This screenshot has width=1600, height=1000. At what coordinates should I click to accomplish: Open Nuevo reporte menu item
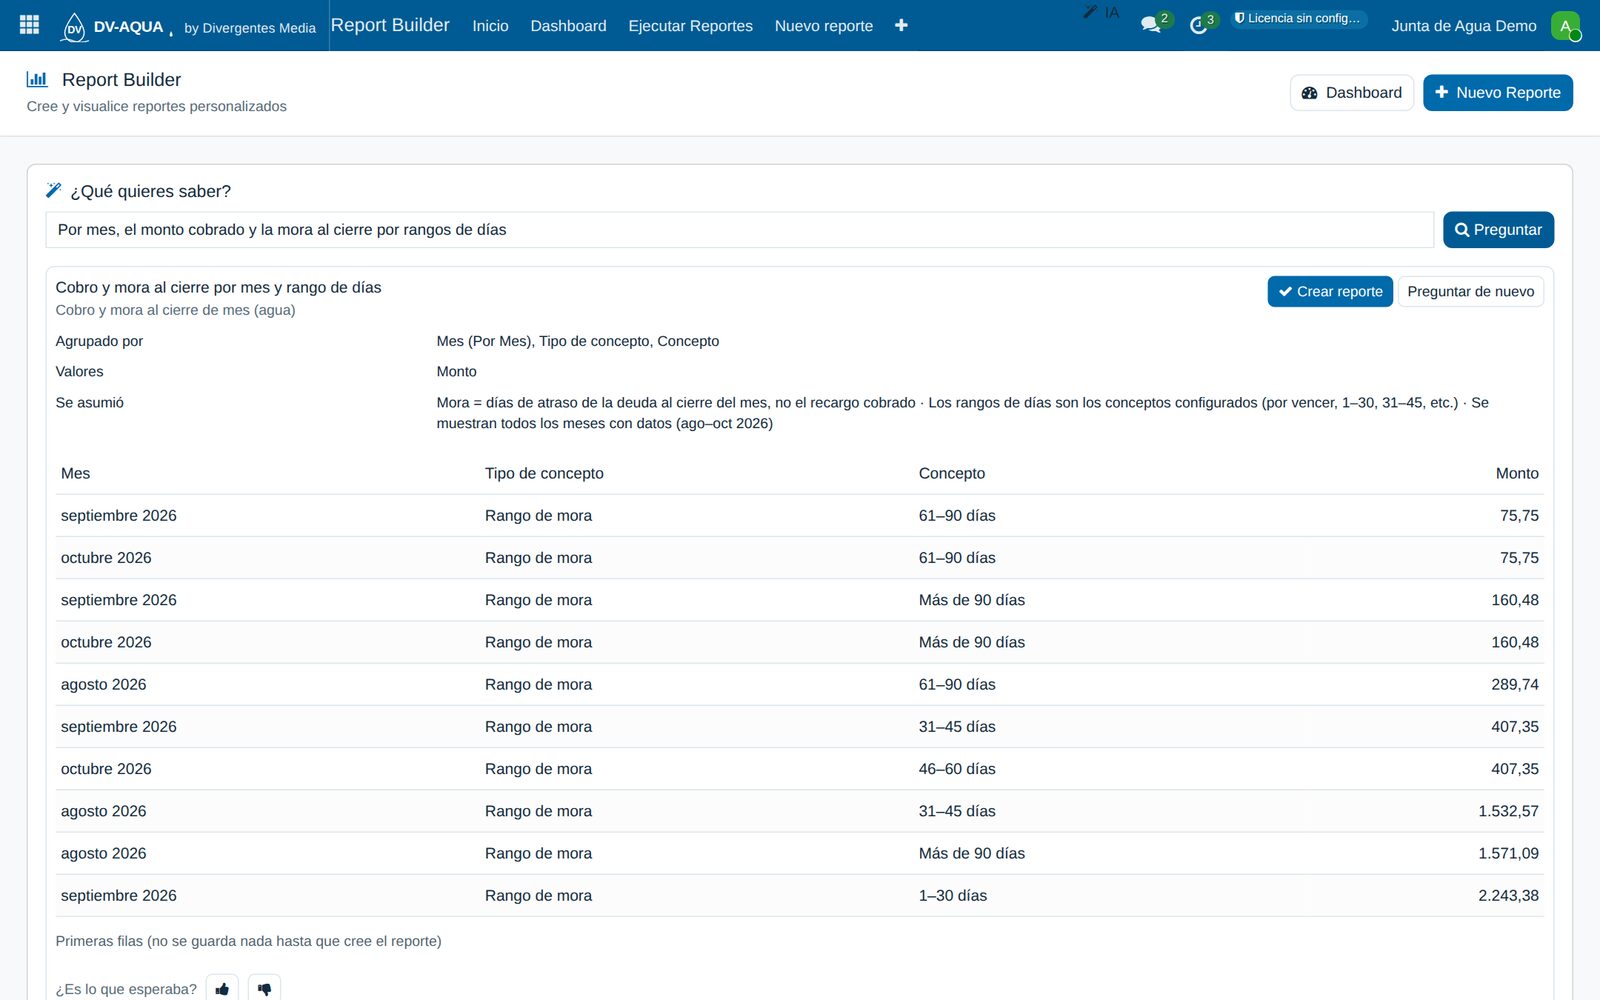(x=823, y=26)
